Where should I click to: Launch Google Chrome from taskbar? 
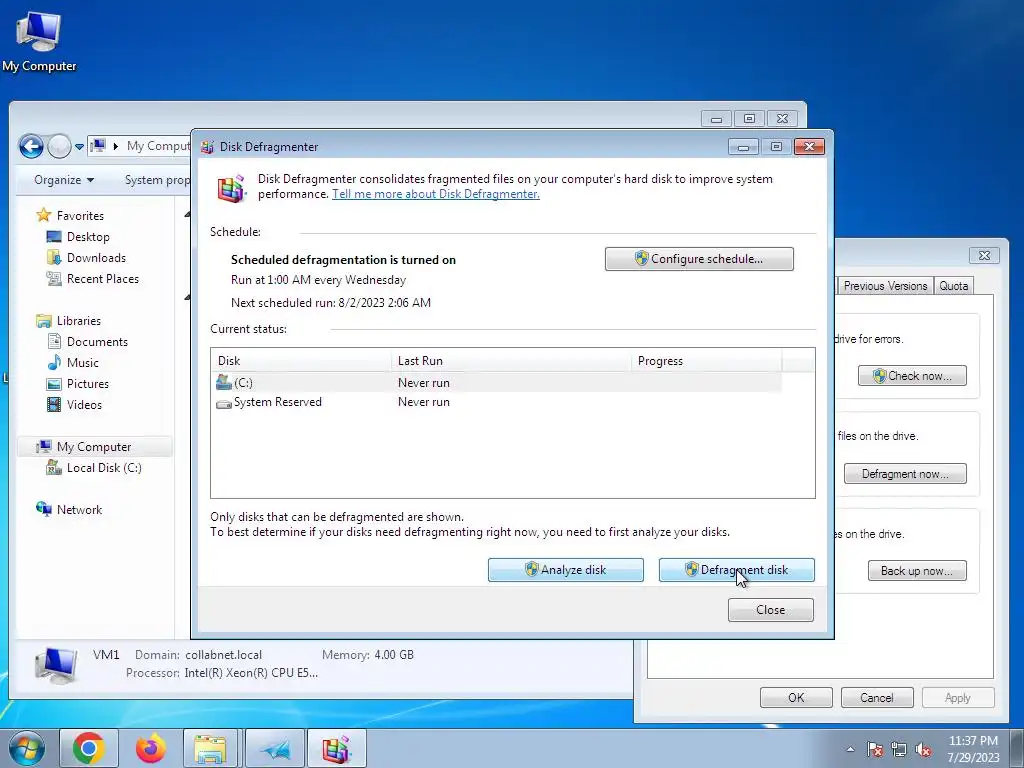click(89, 748)
